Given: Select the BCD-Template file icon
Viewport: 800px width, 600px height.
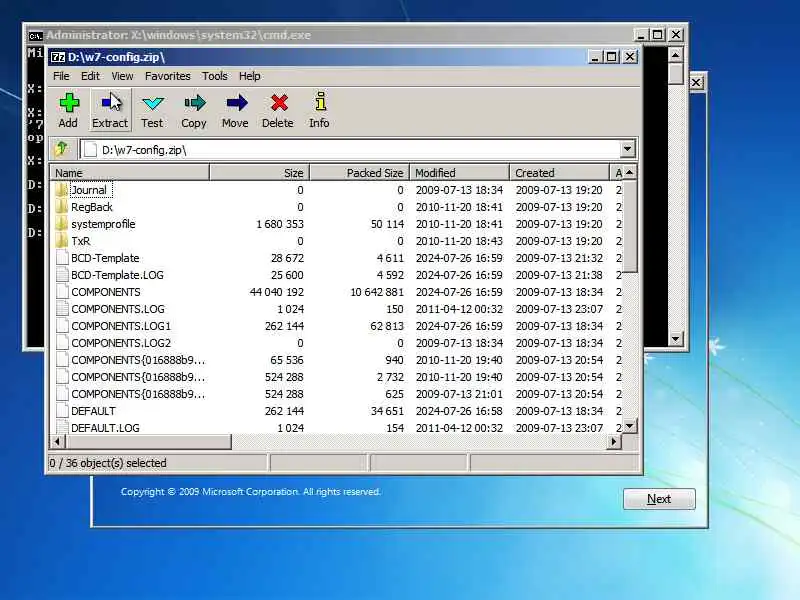Looking at the screenshot, I should coord(62,258).
